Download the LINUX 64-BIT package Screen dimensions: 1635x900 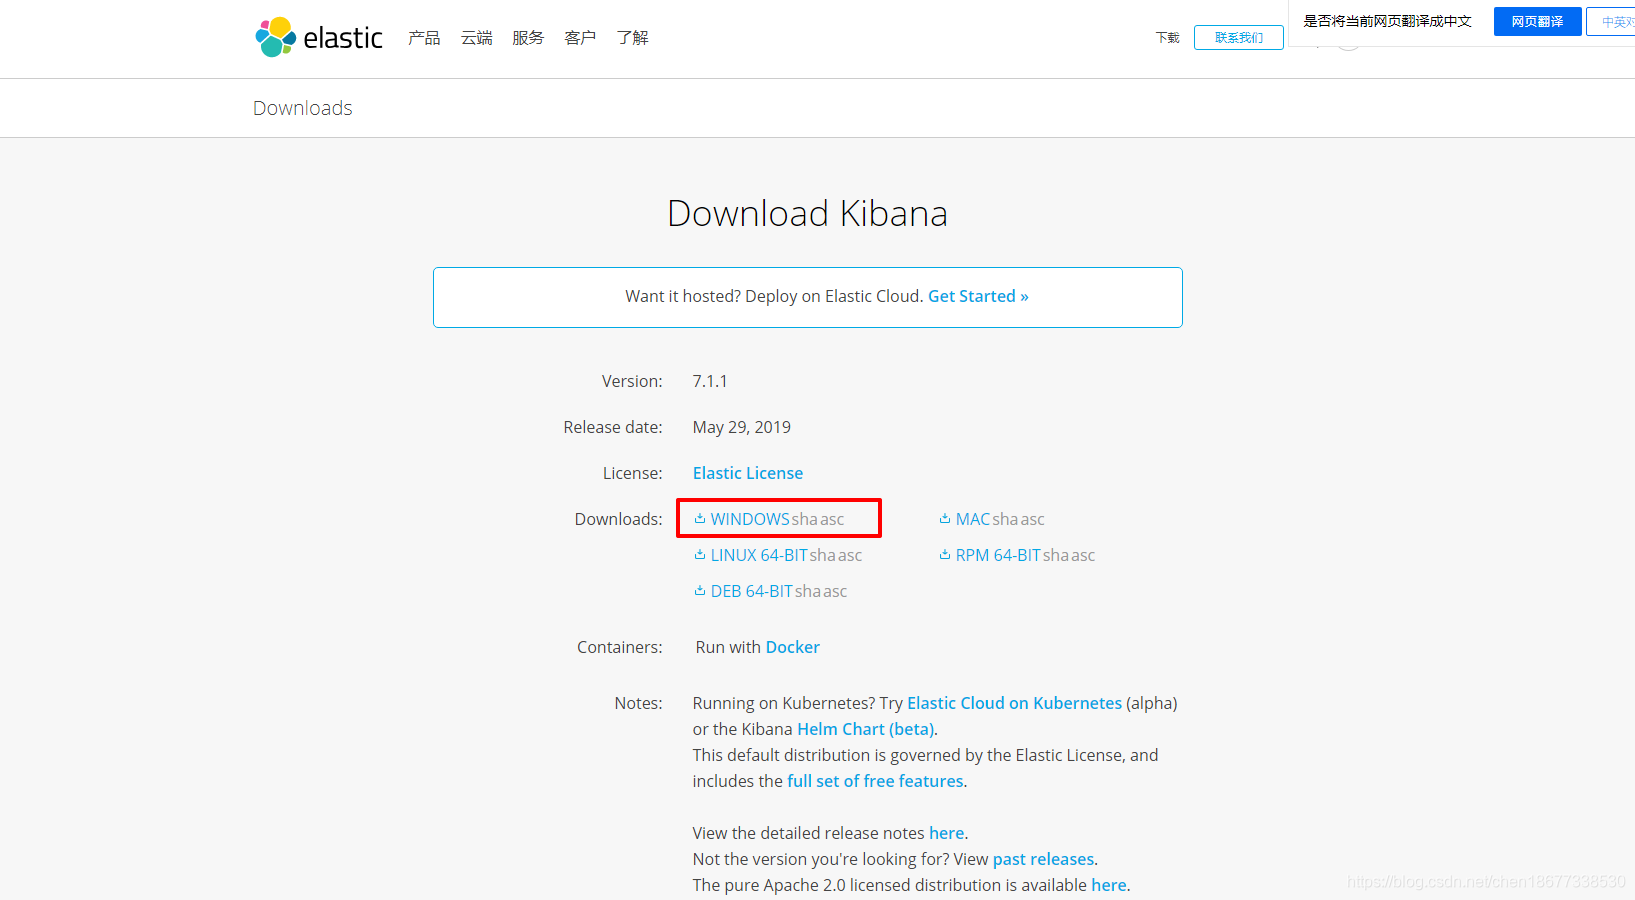[x=759, y=555]
